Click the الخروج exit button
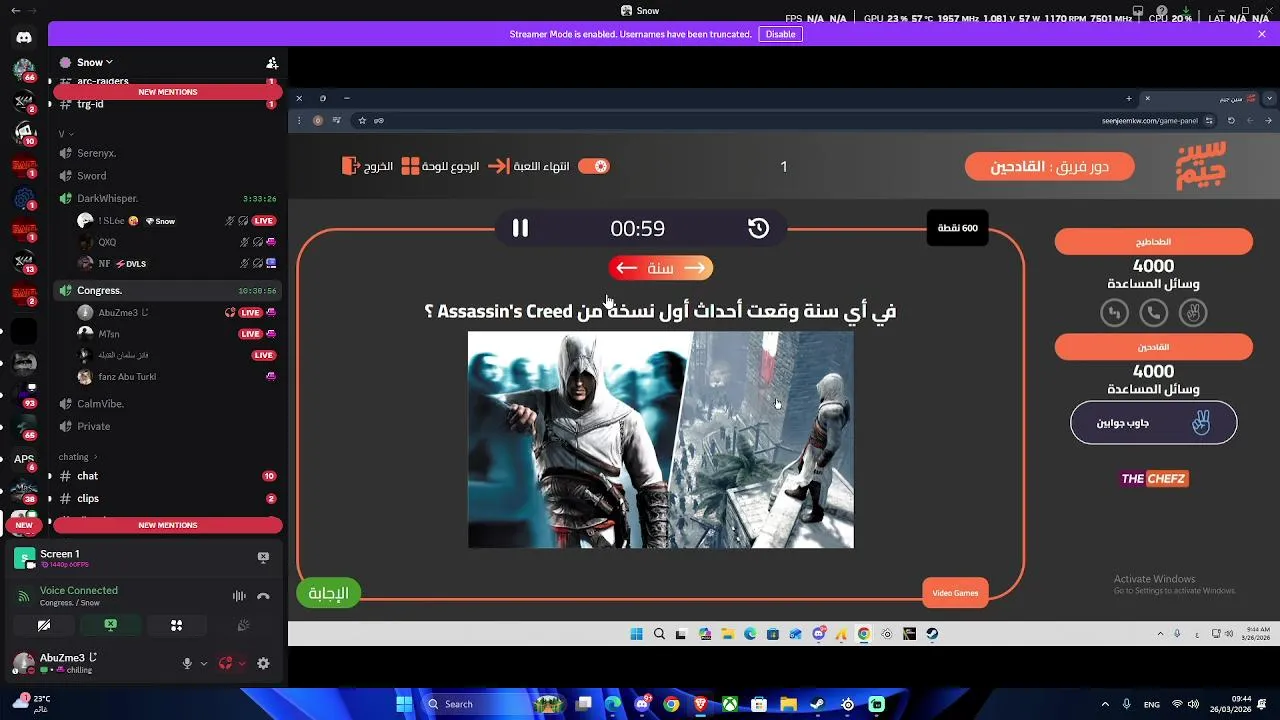 pyautogui.click(x=367, y=166)
